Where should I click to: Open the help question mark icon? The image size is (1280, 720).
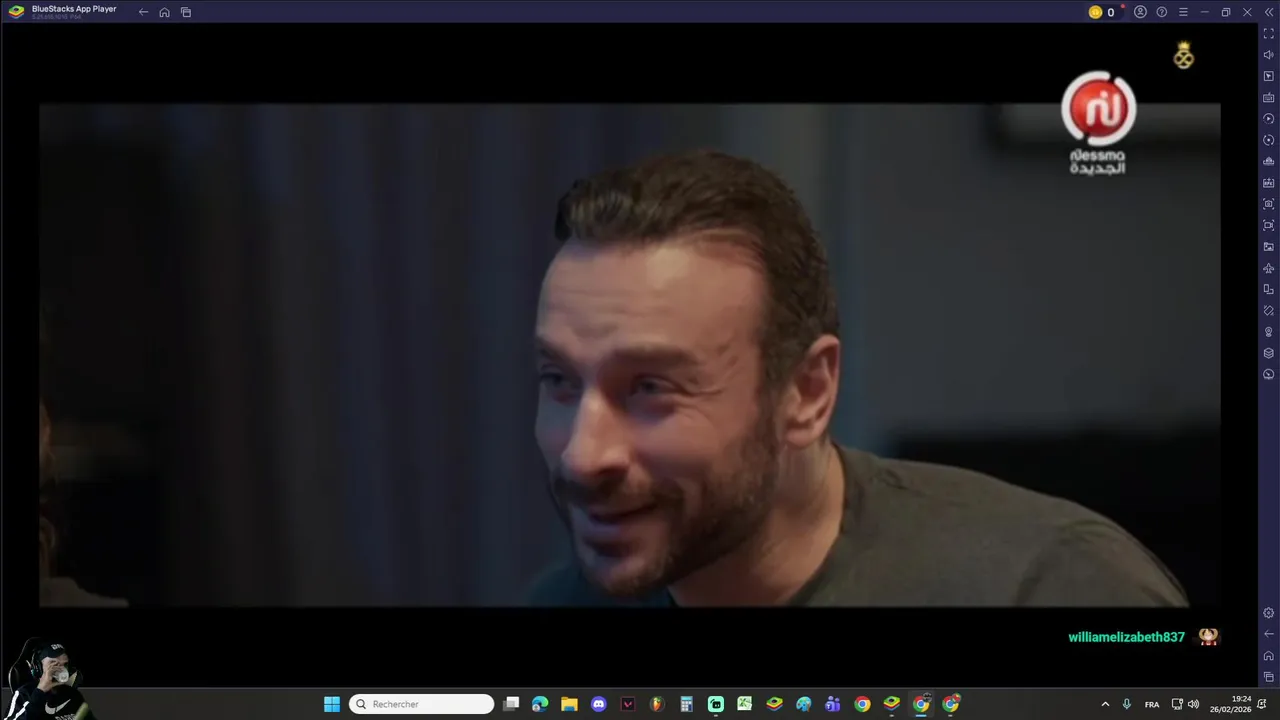tap(1162, 12)
